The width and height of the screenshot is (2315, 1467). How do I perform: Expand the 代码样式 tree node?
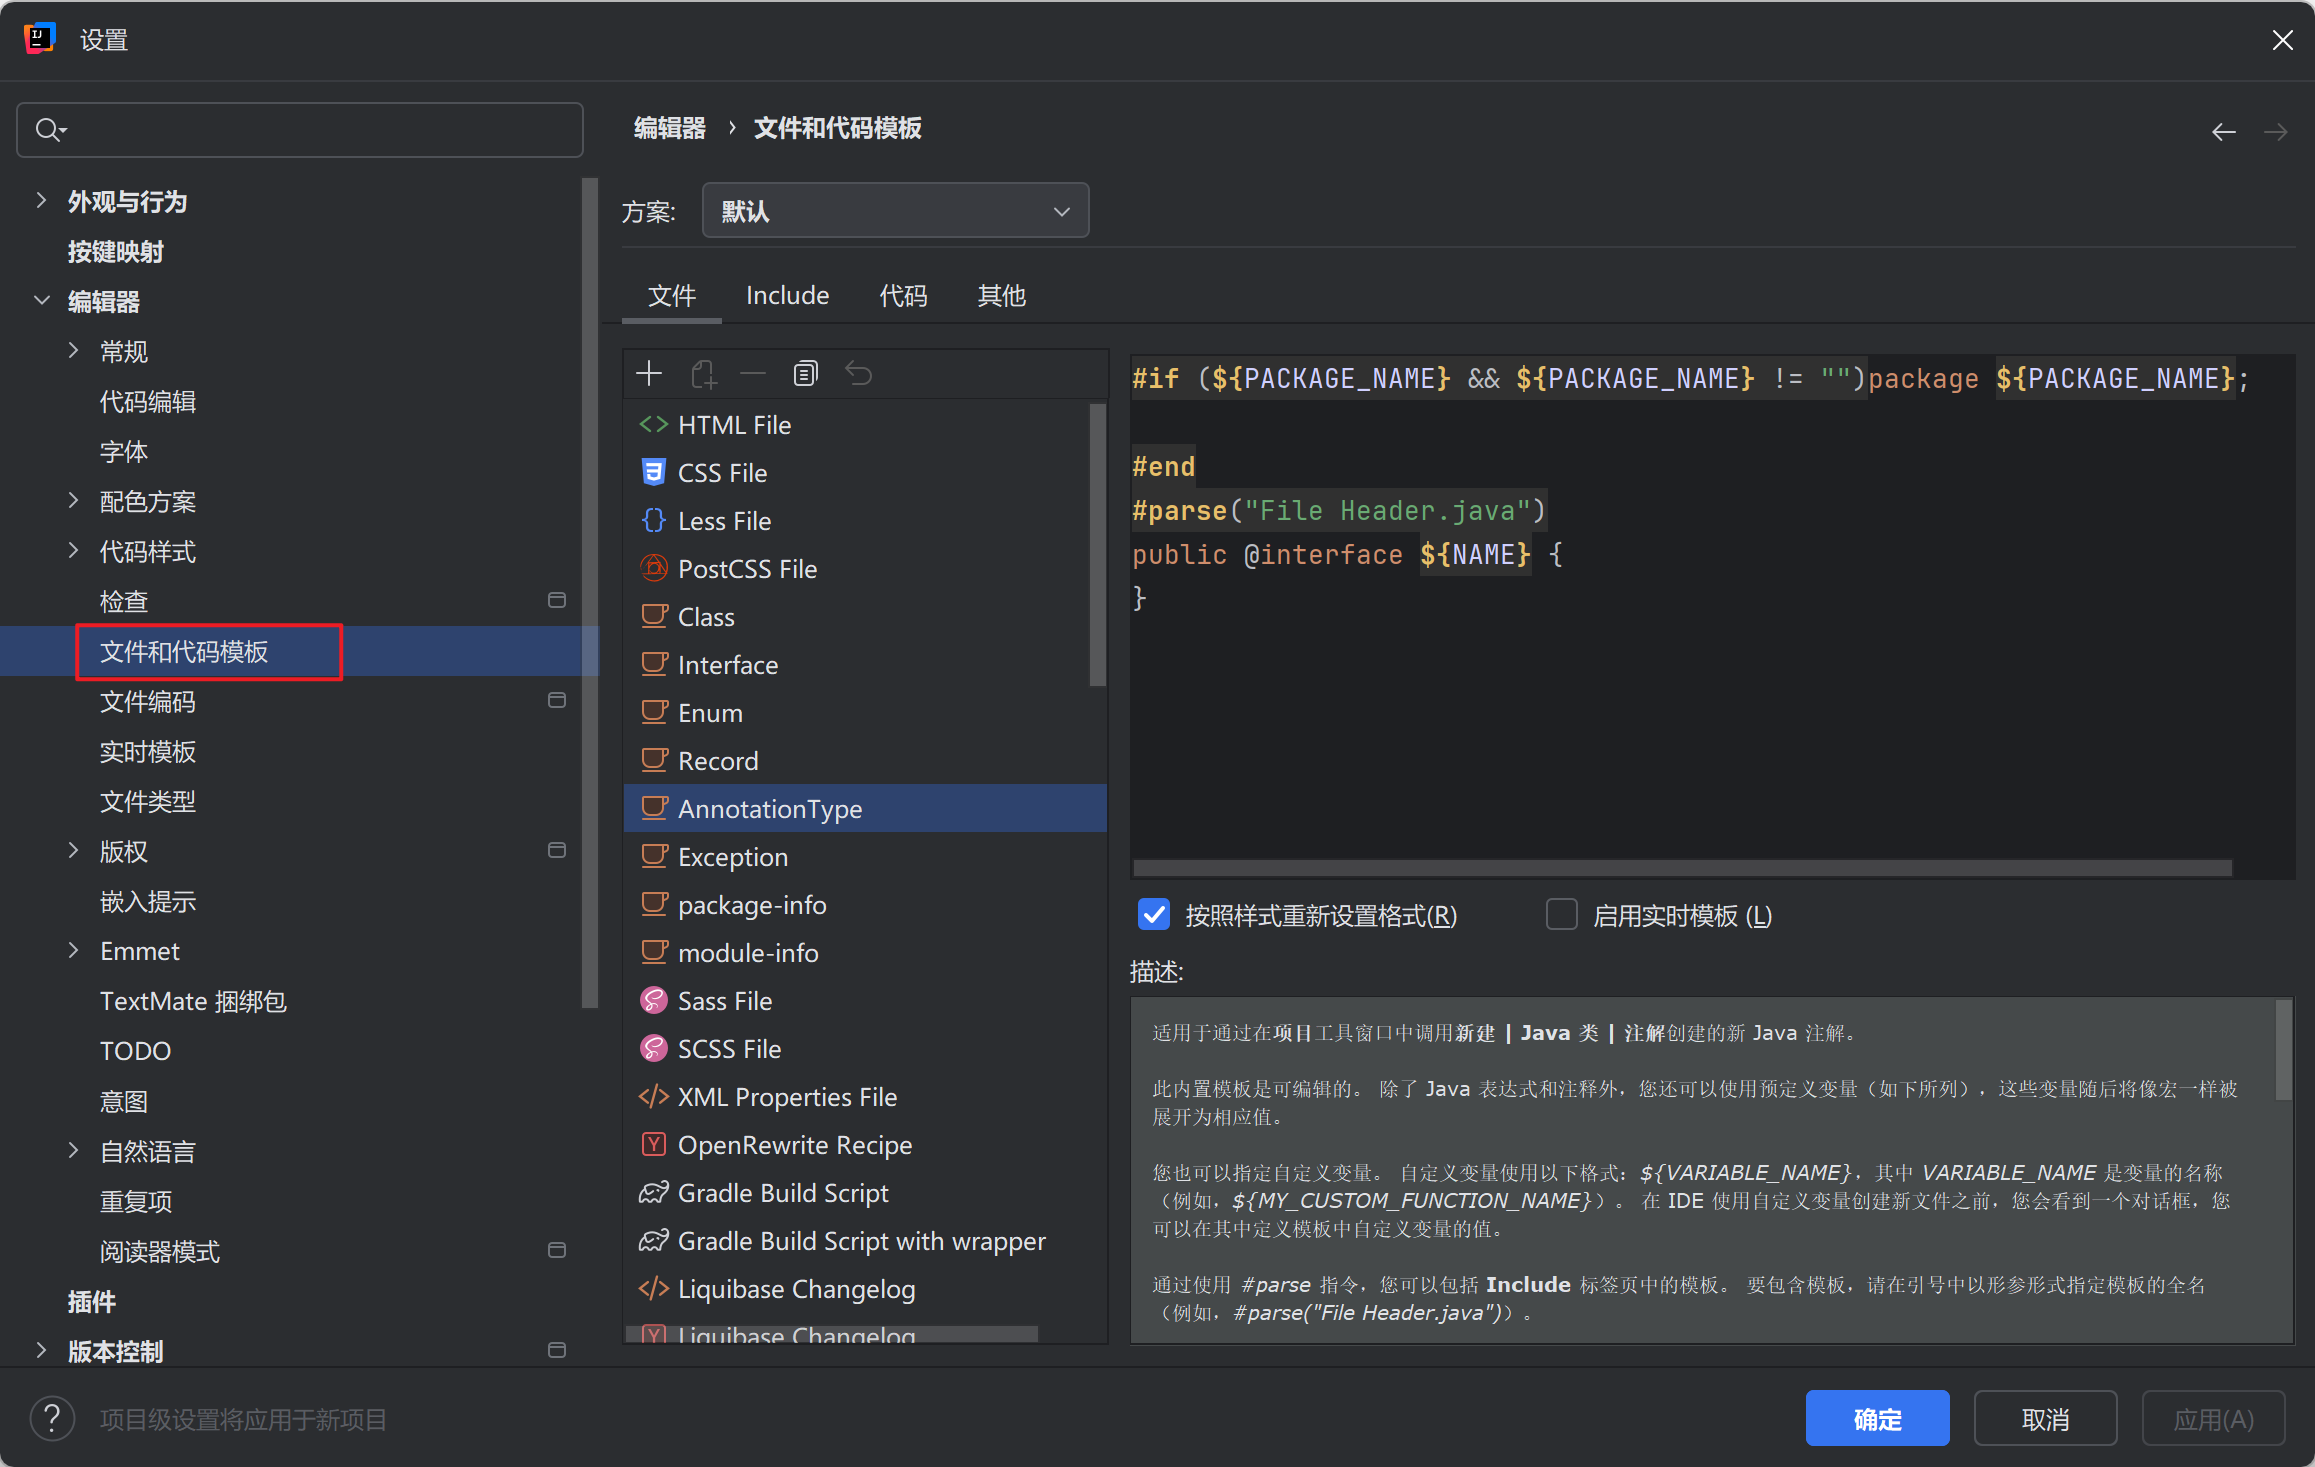(73, 550)
